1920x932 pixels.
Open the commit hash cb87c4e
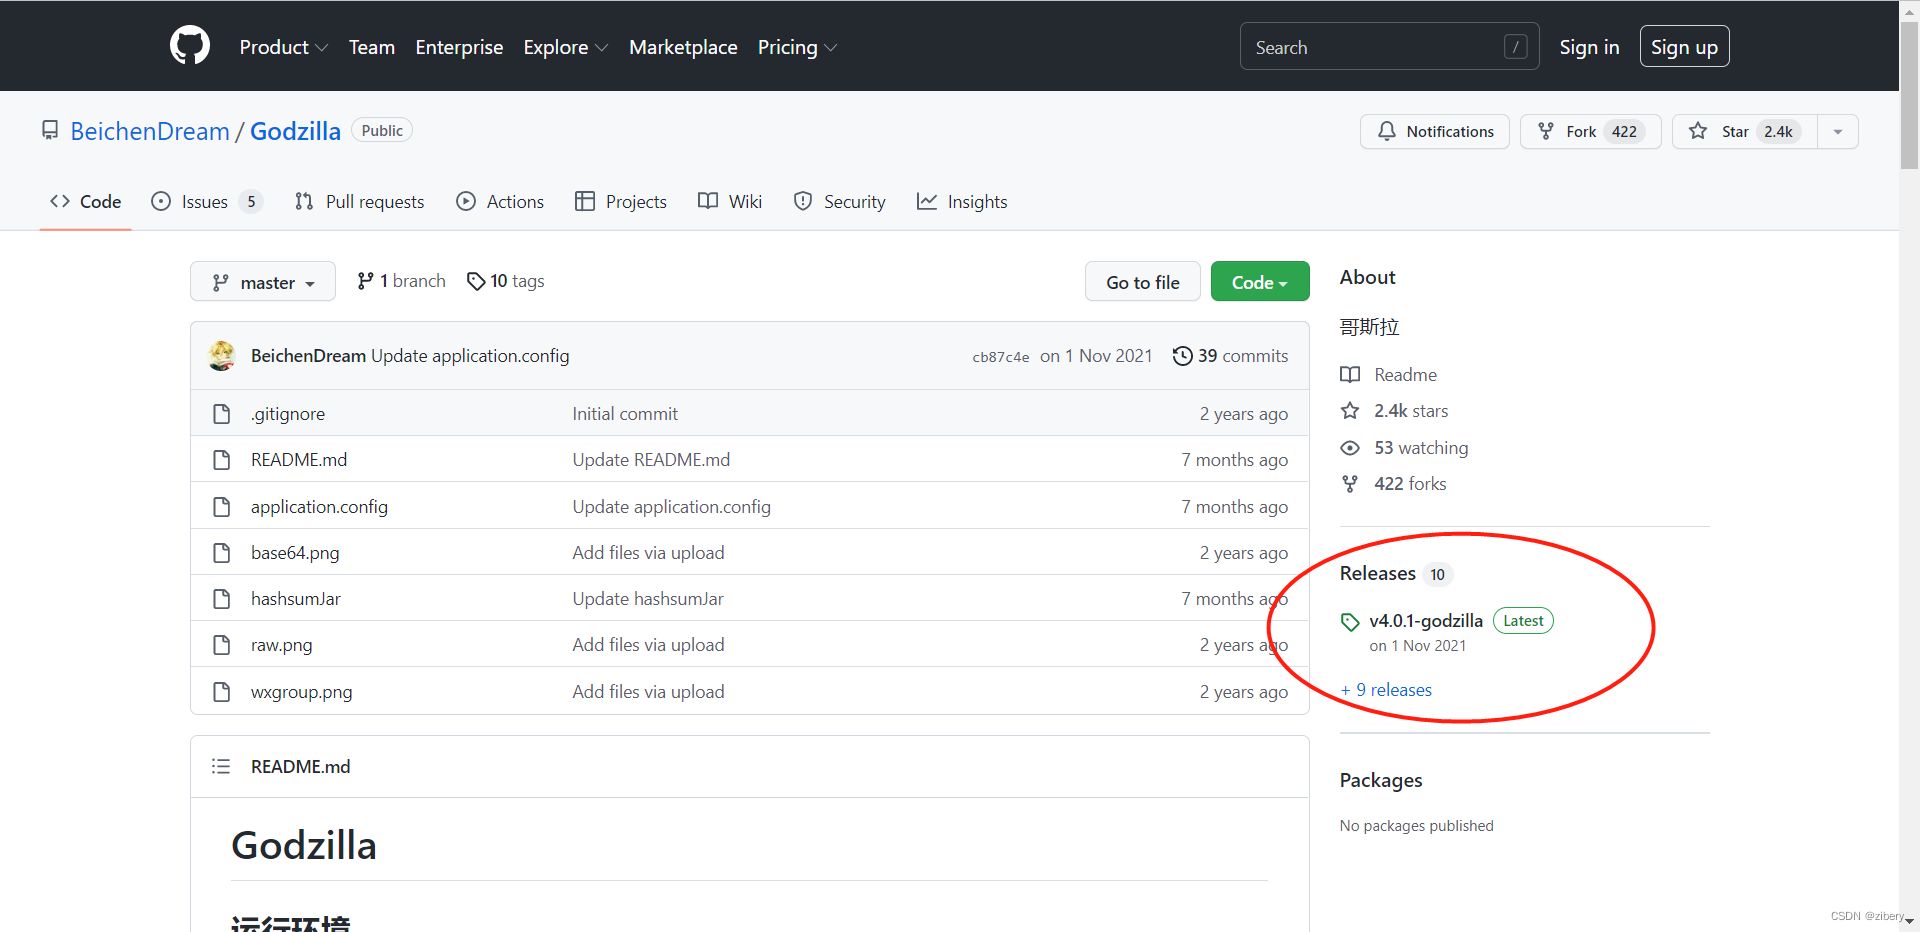(1001, 357)
